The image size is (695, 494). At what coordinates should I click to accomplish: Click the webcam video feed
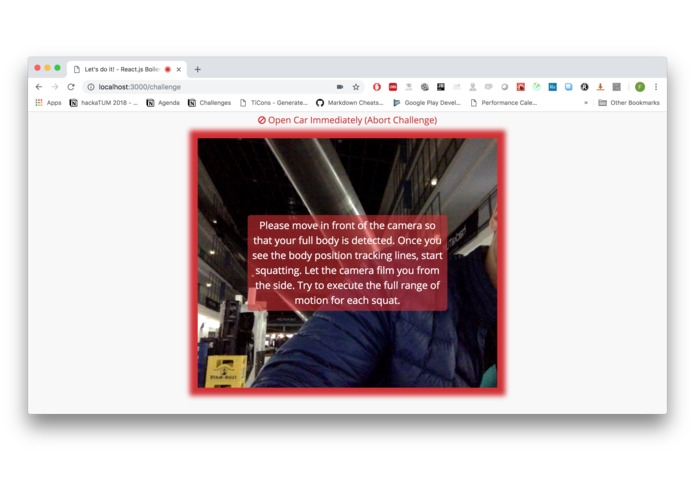(x=347, y=263)
